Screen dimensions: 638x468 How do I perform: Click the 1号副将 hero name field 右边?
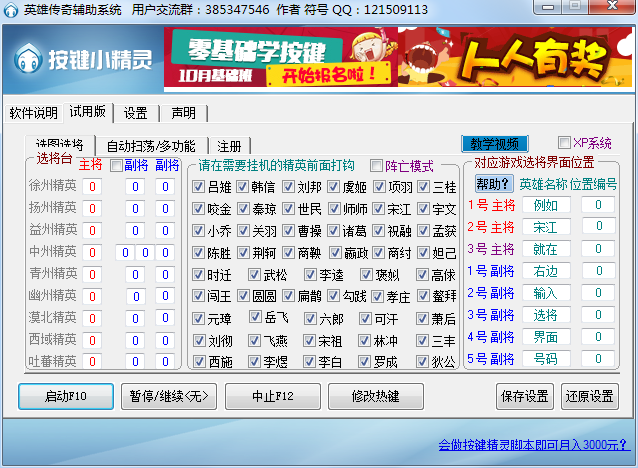[x=546, y=271]
